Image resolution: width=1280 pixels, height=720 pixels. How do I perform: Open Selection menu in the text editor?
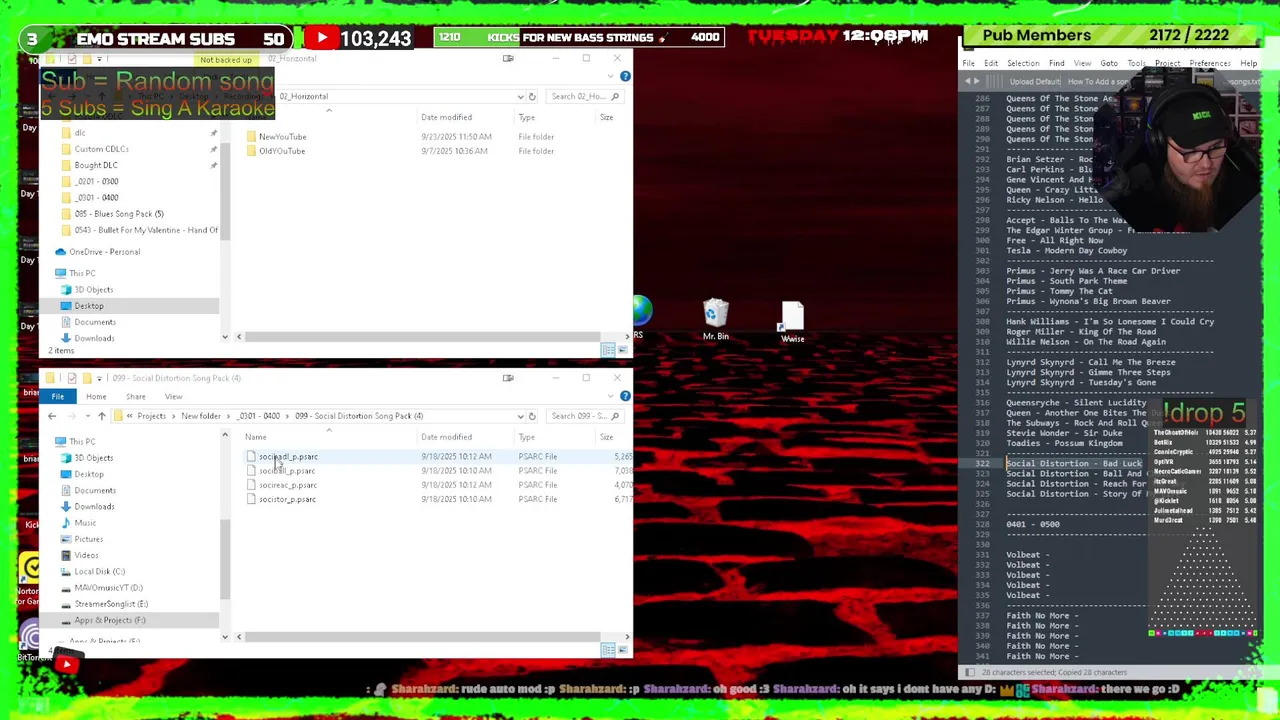point(1023,63)
